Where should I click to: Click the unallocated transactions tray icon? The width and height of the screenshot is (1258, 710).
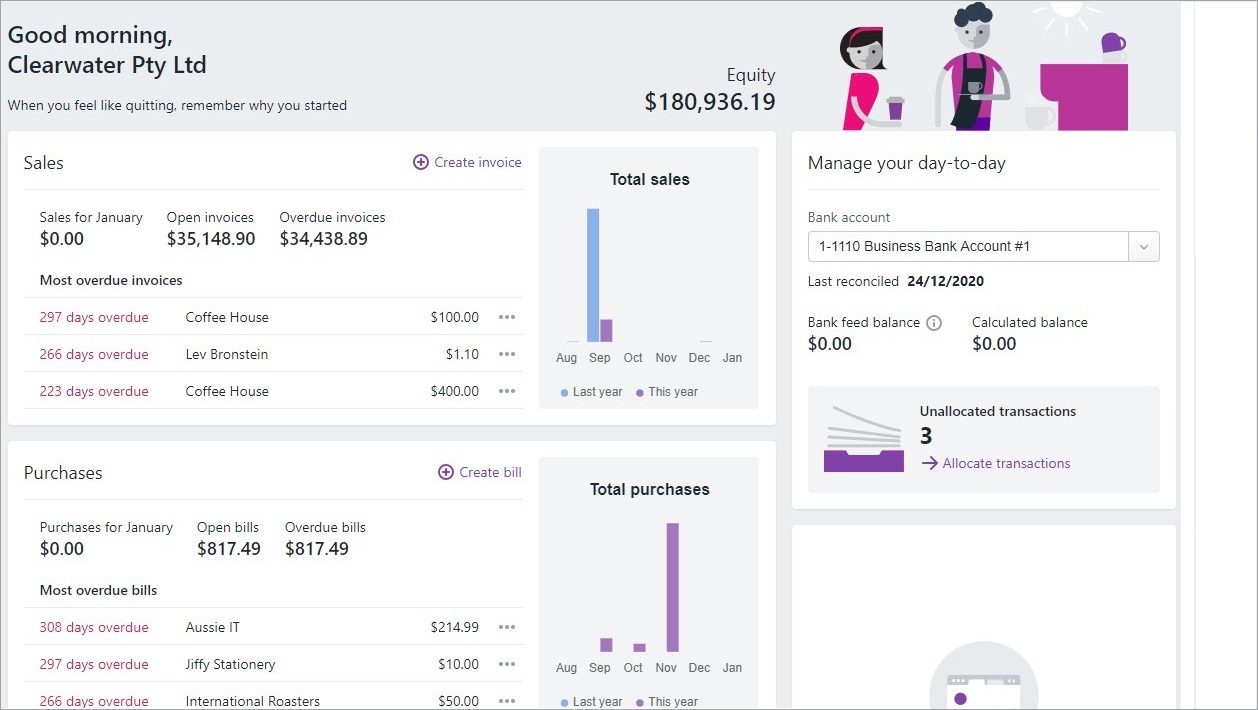click(864, 438)
